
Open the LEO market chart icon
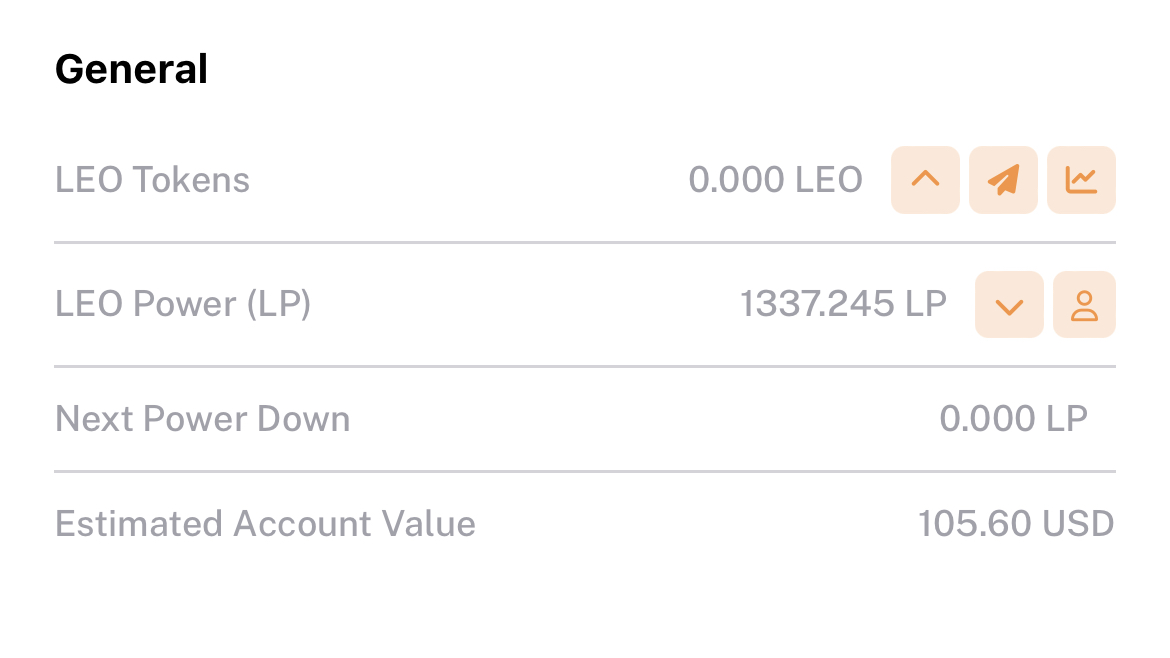click(x=1081, y=180)
